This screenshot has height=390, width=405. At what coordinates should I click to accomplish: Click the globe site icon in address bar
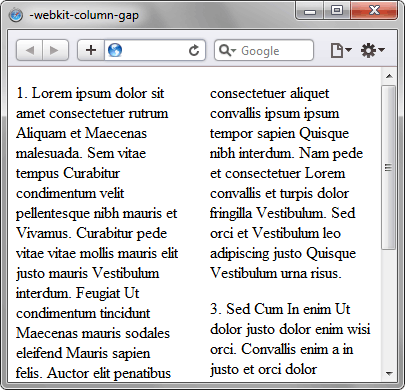(x=115, y=50)
